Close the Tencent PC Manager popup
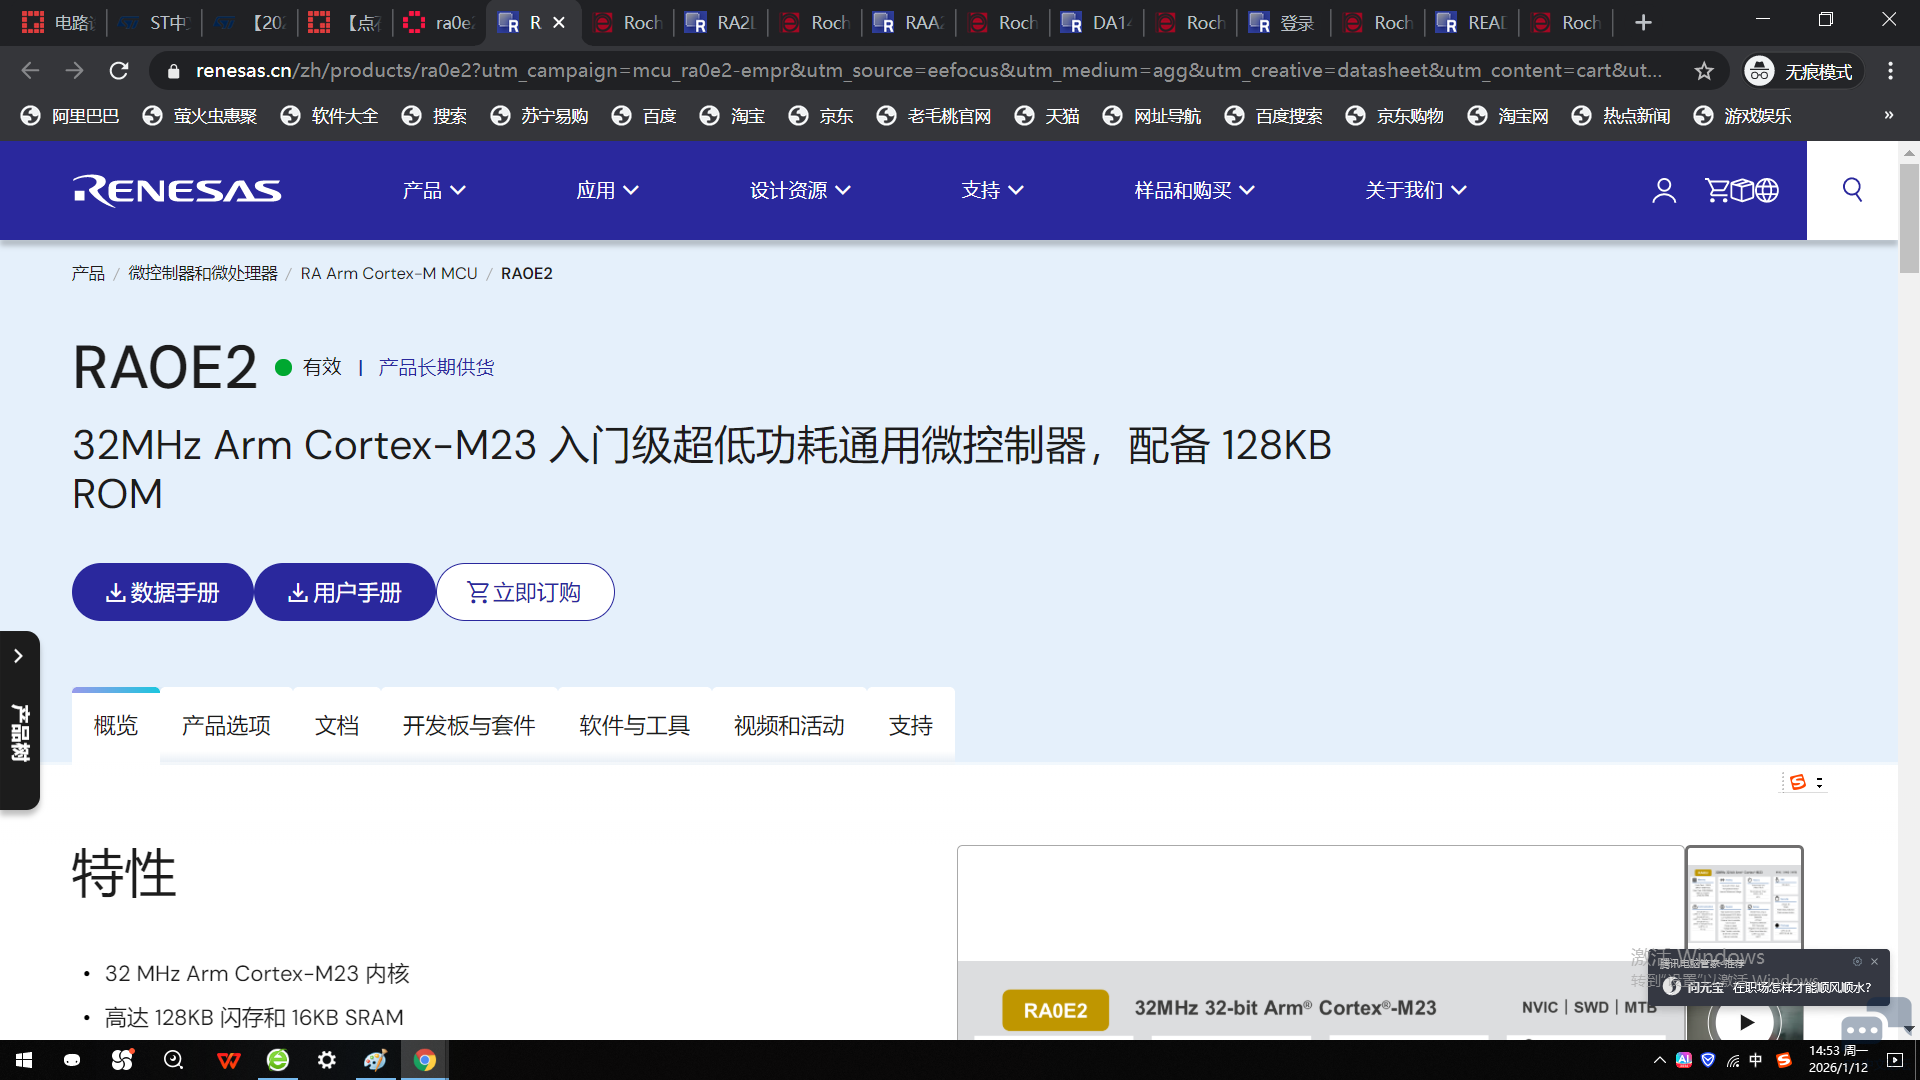The width and height of the screenshot is (1920, 1080). tap(1875, 961)
